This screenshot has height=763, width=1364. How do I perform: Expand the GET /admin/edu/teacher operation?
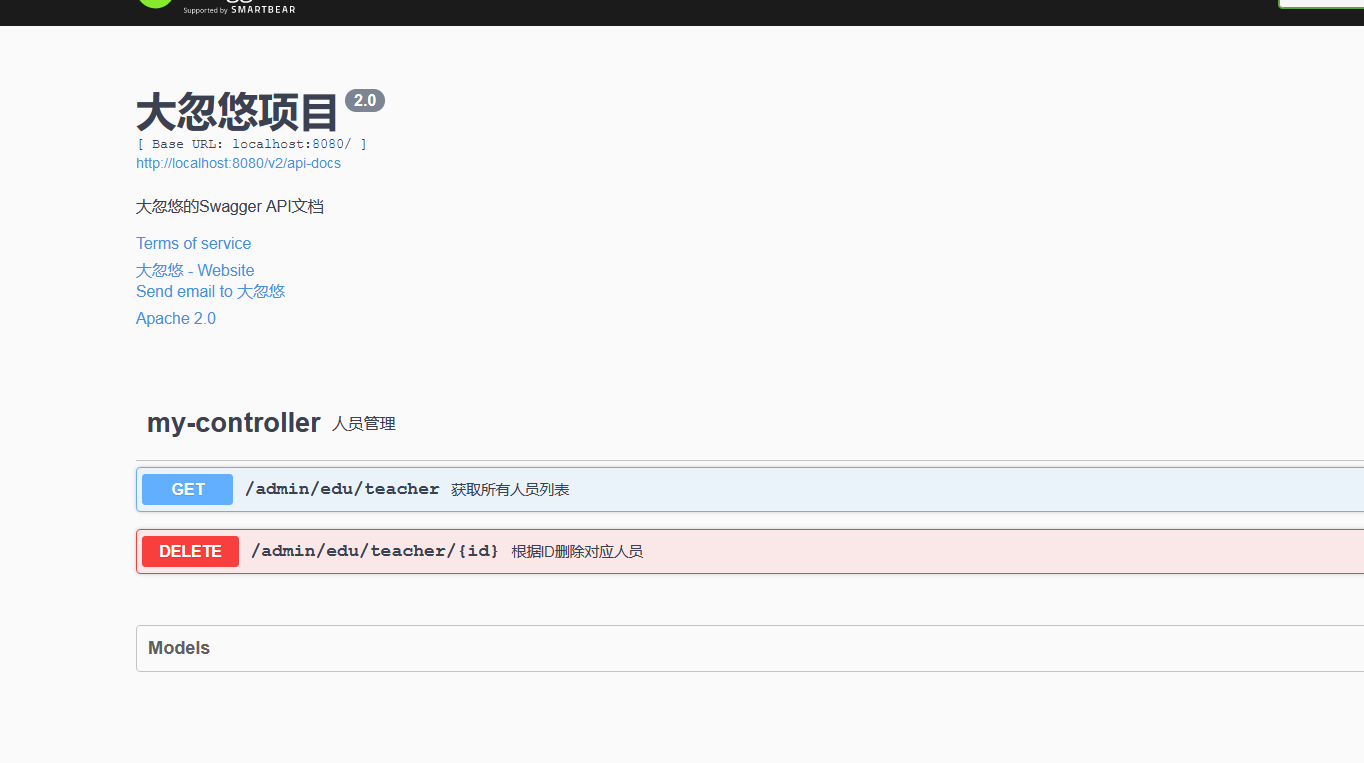pos(700,489)
